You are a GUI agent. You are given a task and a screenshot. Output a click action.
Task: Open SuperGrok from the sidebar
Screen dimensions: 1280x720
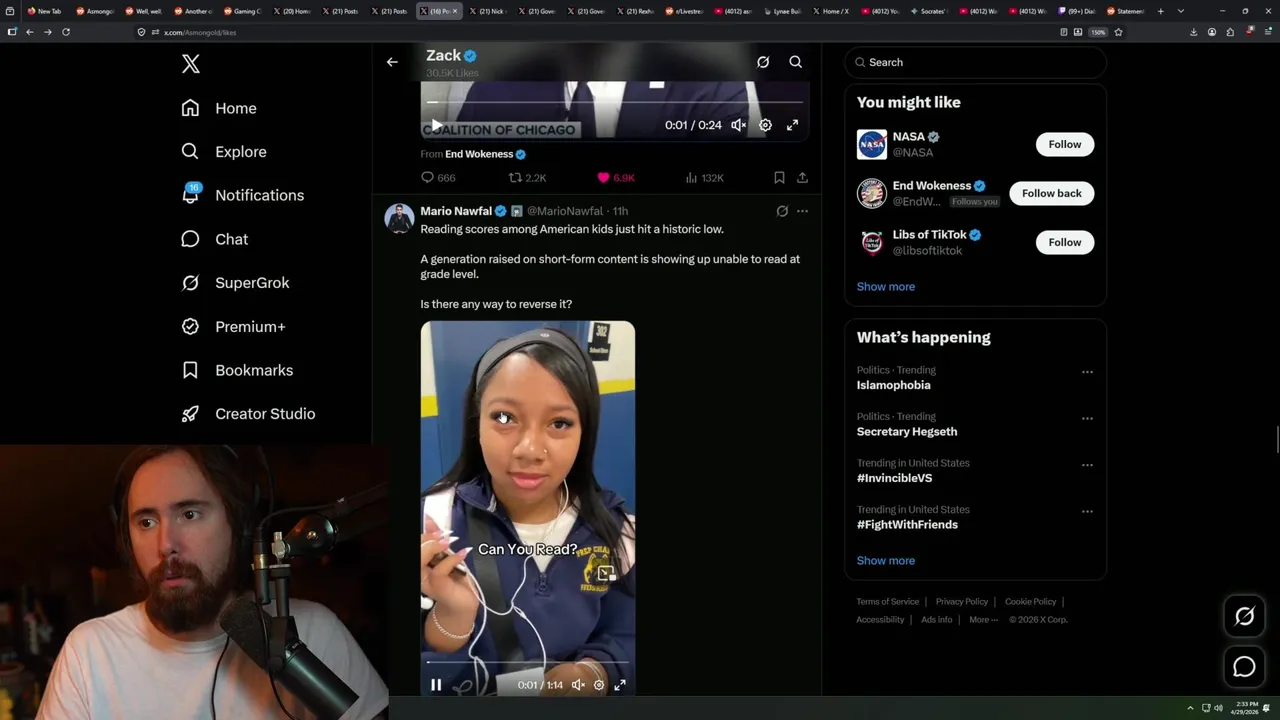(235, 283)
